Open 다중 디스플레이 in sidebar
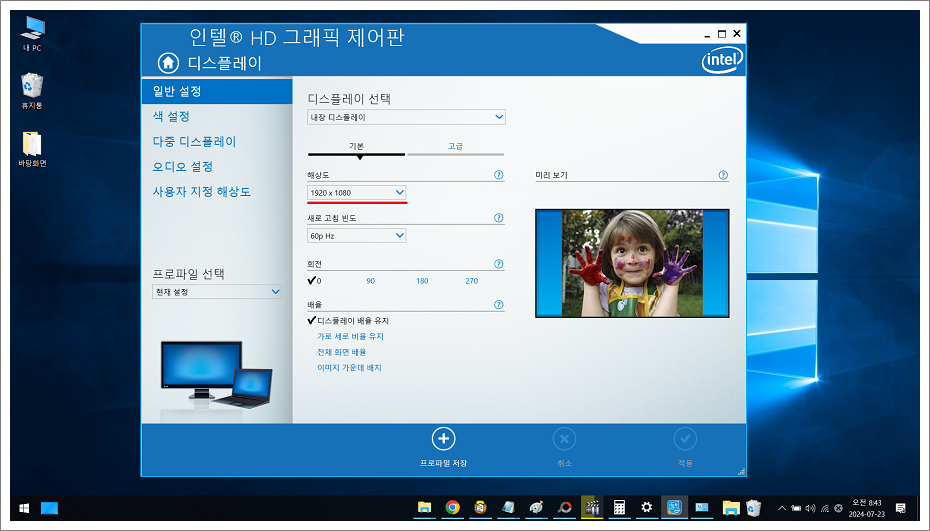Image resolution: width=930 pixels, height=531 pixels. point(194,141)
